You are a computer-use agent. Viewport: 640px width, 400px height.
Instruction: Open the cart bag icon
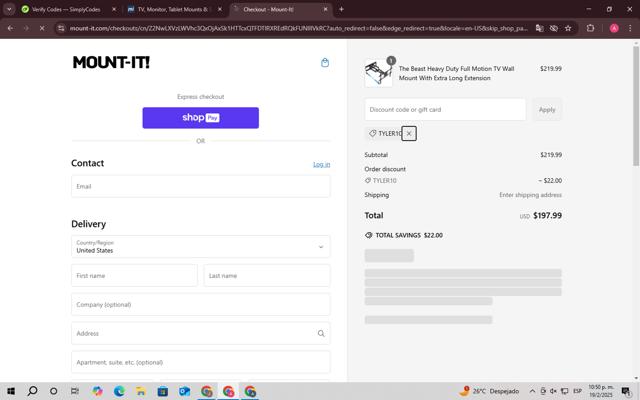(x=325, y=62)
